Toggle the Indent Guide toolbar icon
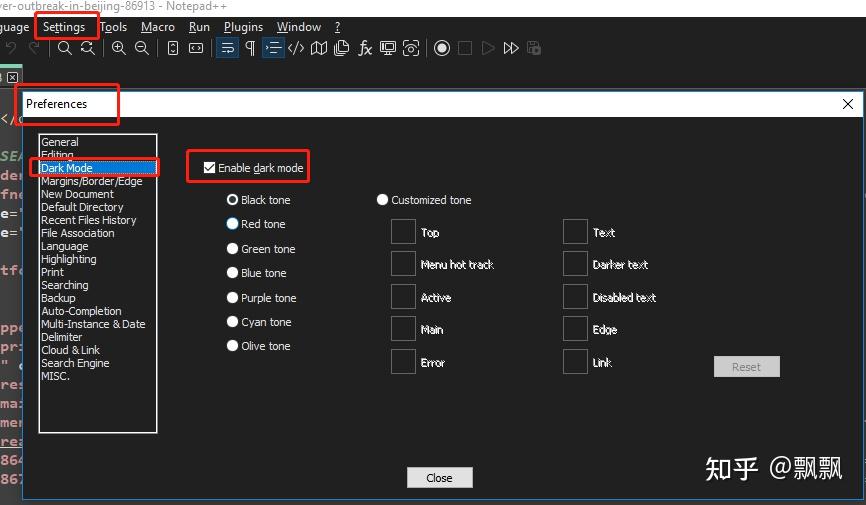Screen dimensions: 866x505 (x=273, y=49)
